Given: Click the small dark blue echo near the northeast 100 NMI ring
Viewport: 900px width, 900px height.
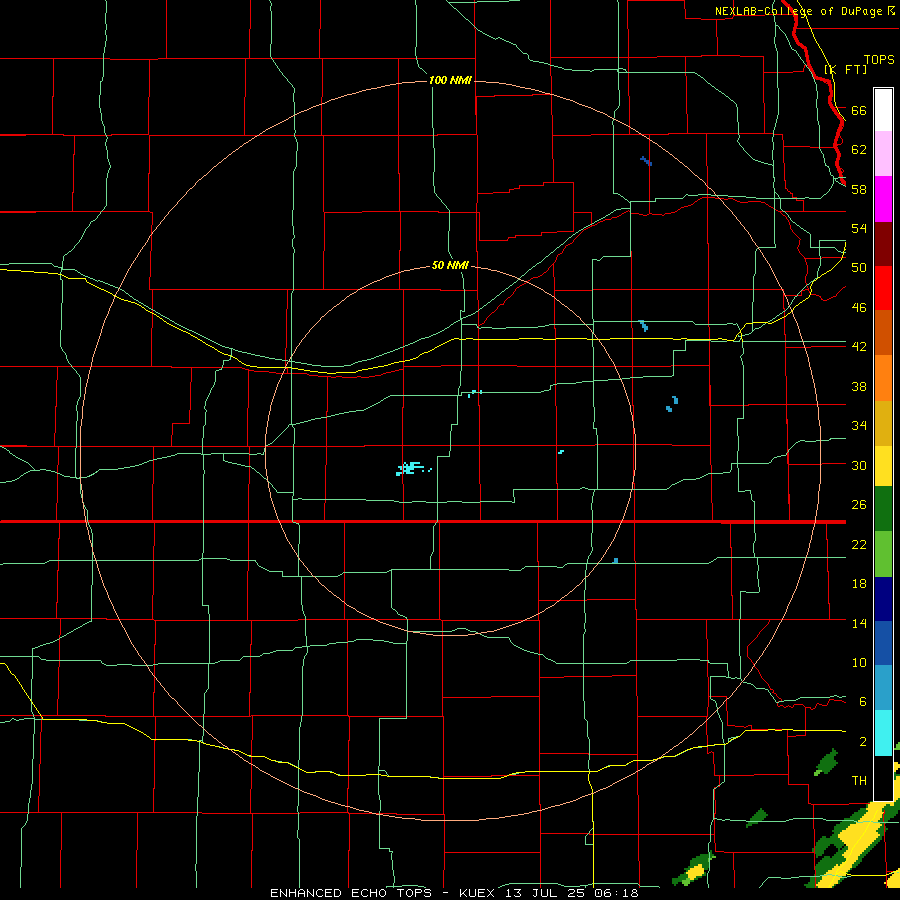Looking at the screenshot, I should coord(646,161).
